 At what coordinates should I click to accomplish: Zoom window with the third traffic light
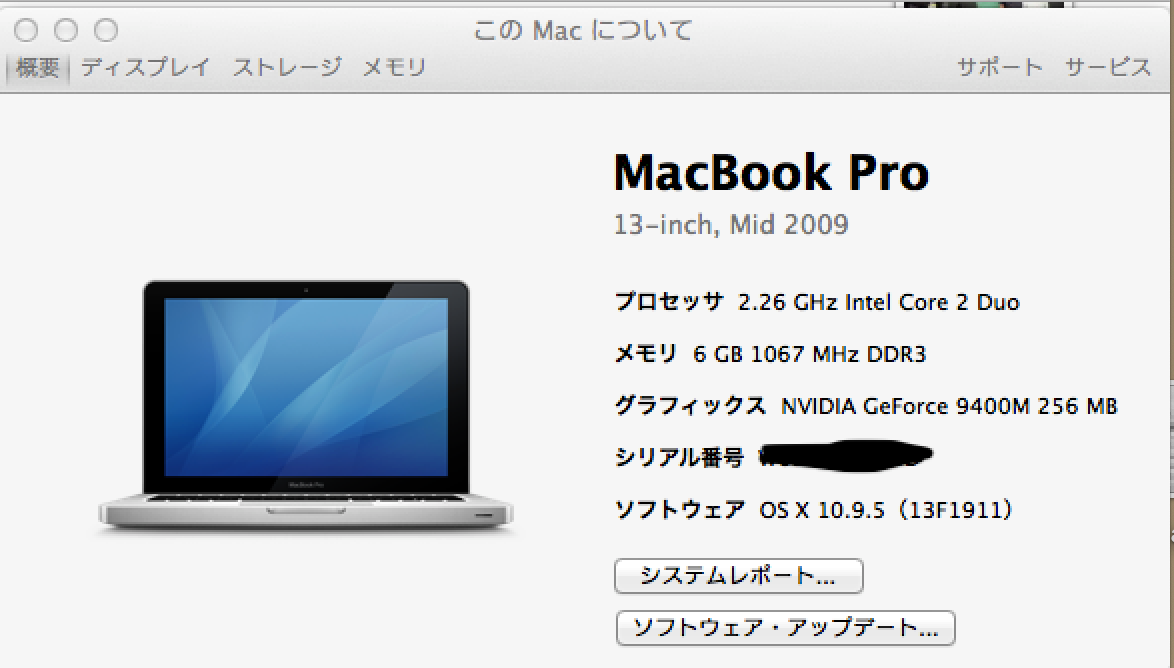pyautogui.click(x=106, y=30)
